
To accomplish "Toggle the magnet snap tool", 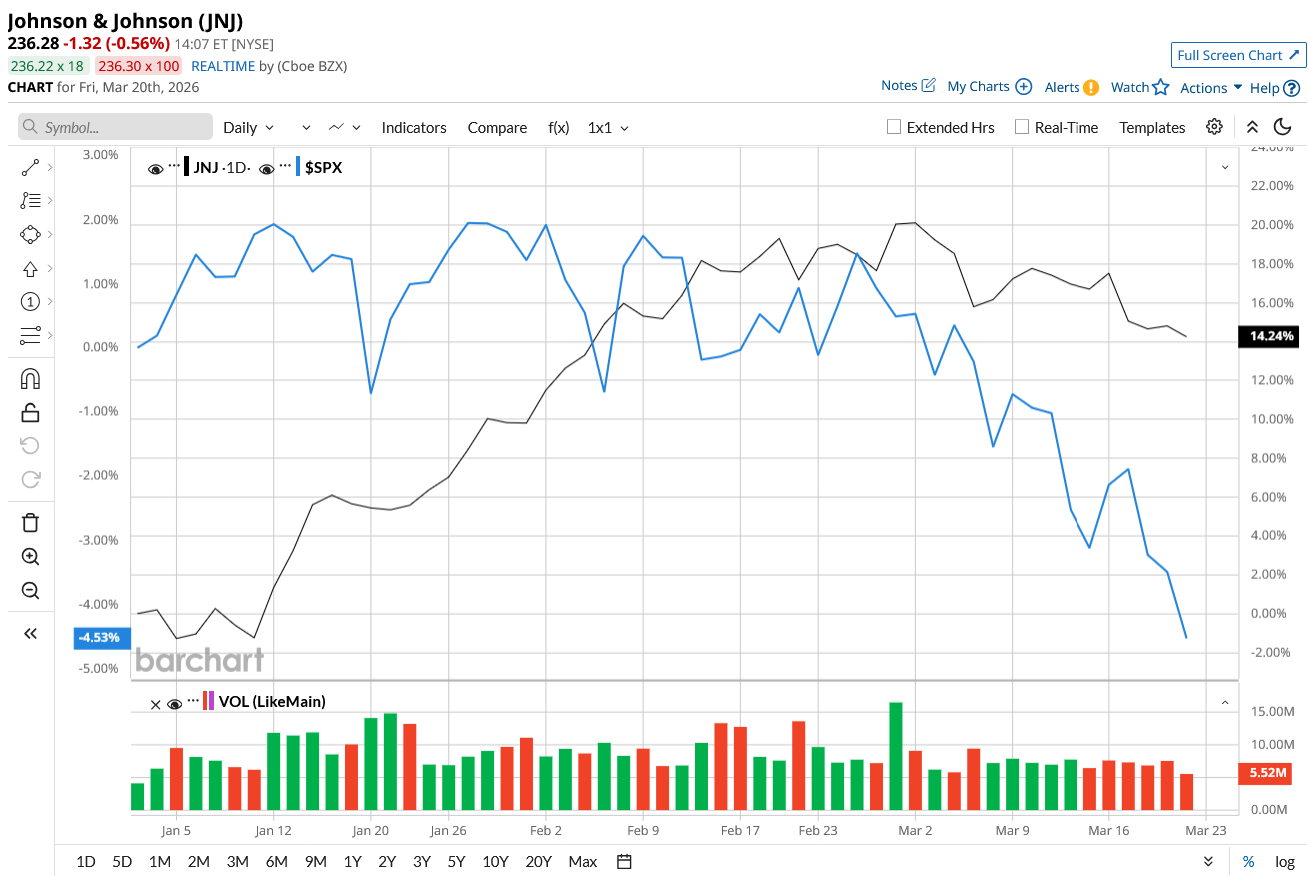I will [x=30, y=379].
